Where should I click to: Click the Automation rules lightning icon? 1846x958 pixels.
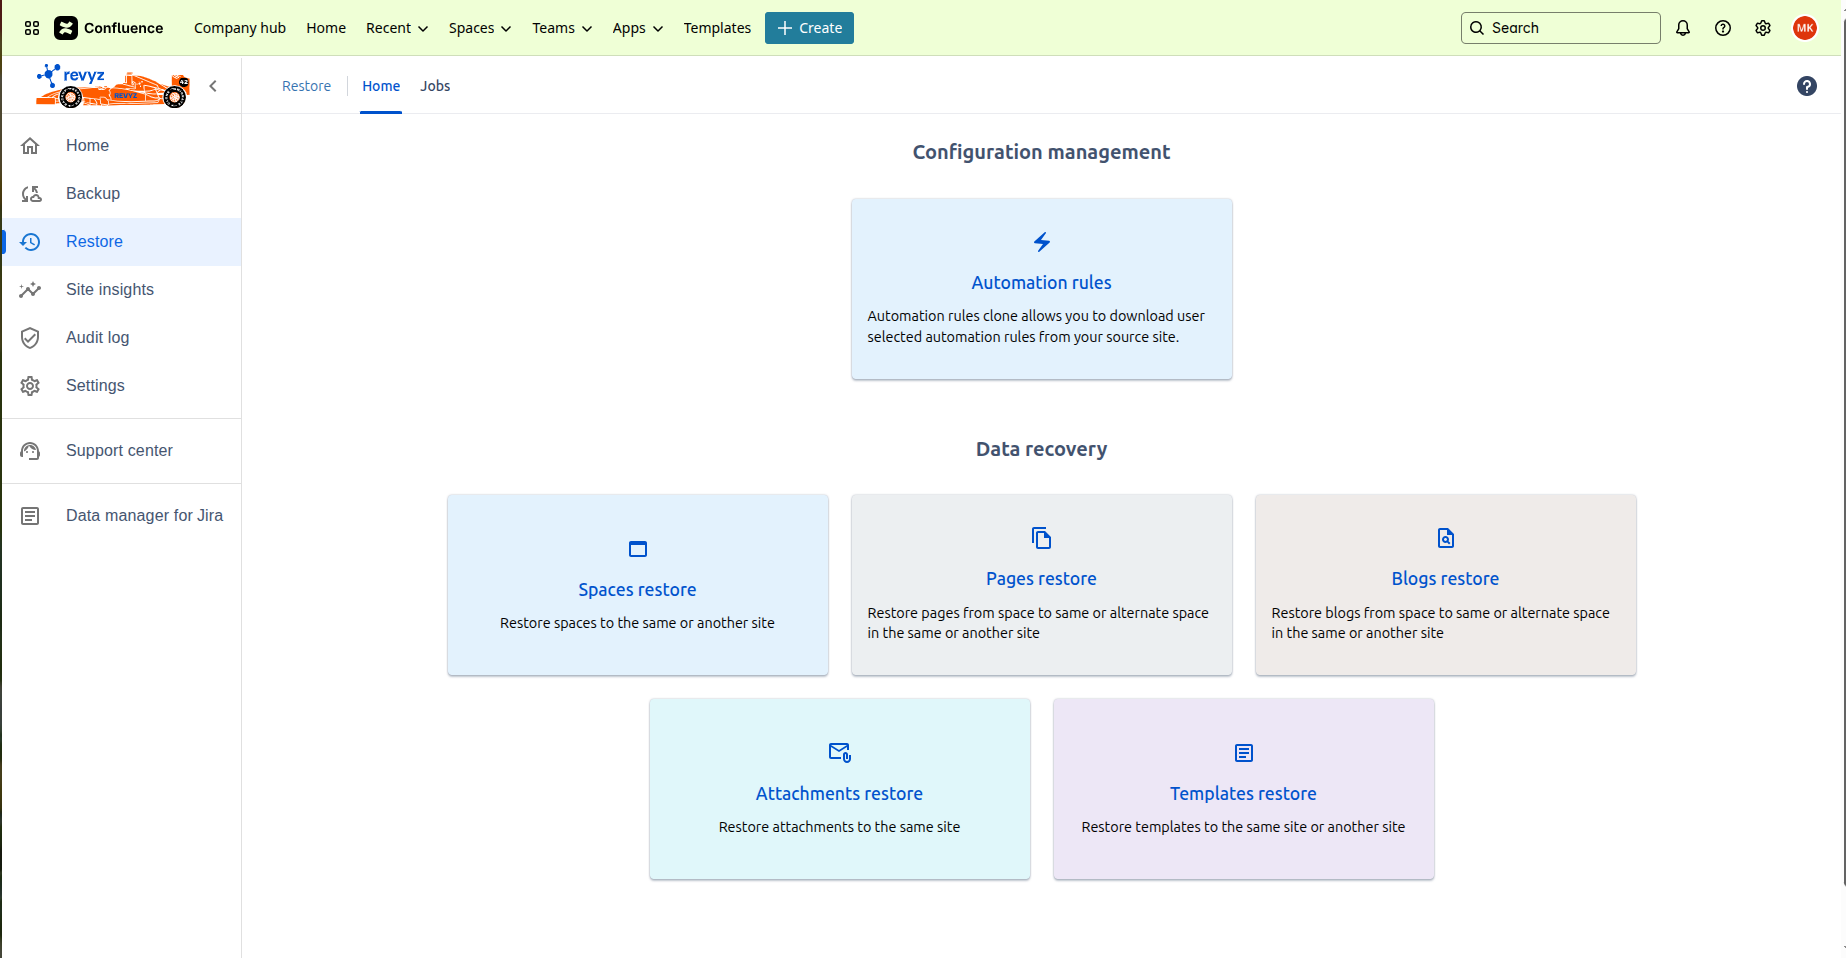[1041, 242]
